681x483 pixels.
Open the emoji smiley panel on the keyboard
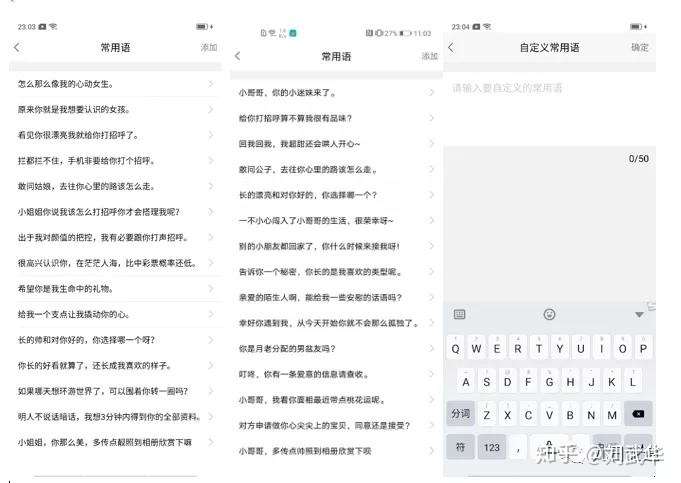(549, 314)
